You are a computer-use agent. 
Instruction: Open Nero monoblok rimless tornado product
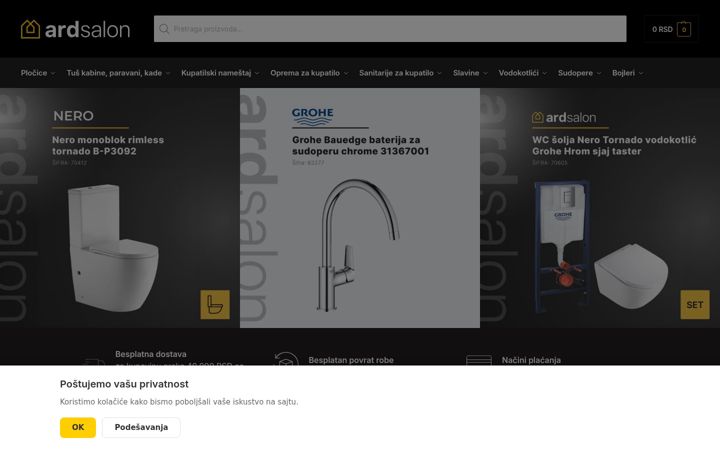click(x=108, y=146)
